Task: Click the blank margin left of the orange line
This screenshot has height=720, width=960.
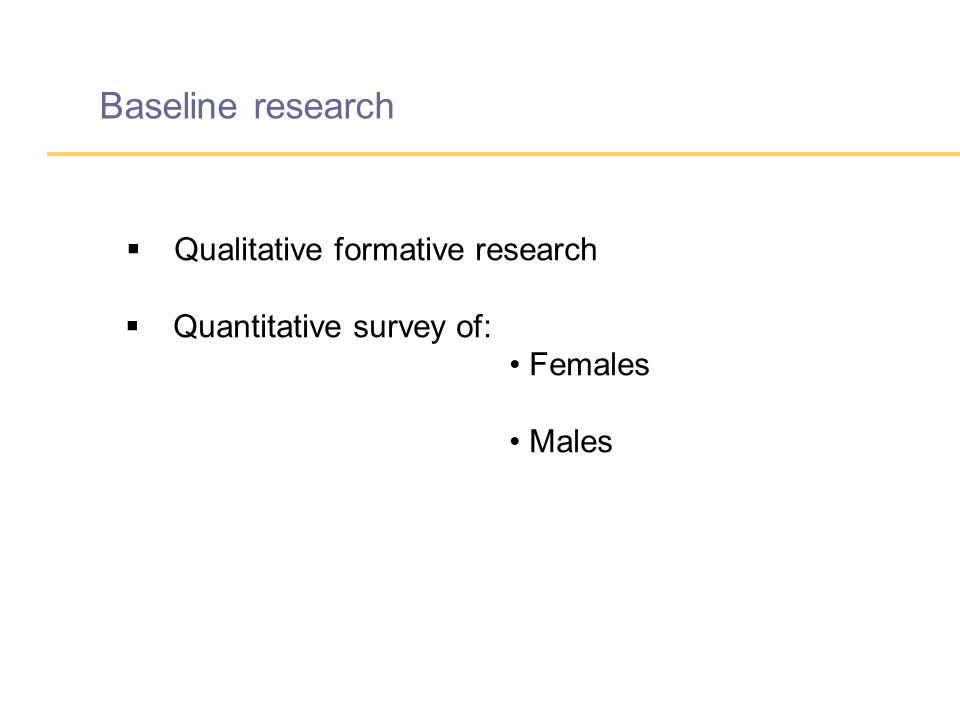Action: 23,154
